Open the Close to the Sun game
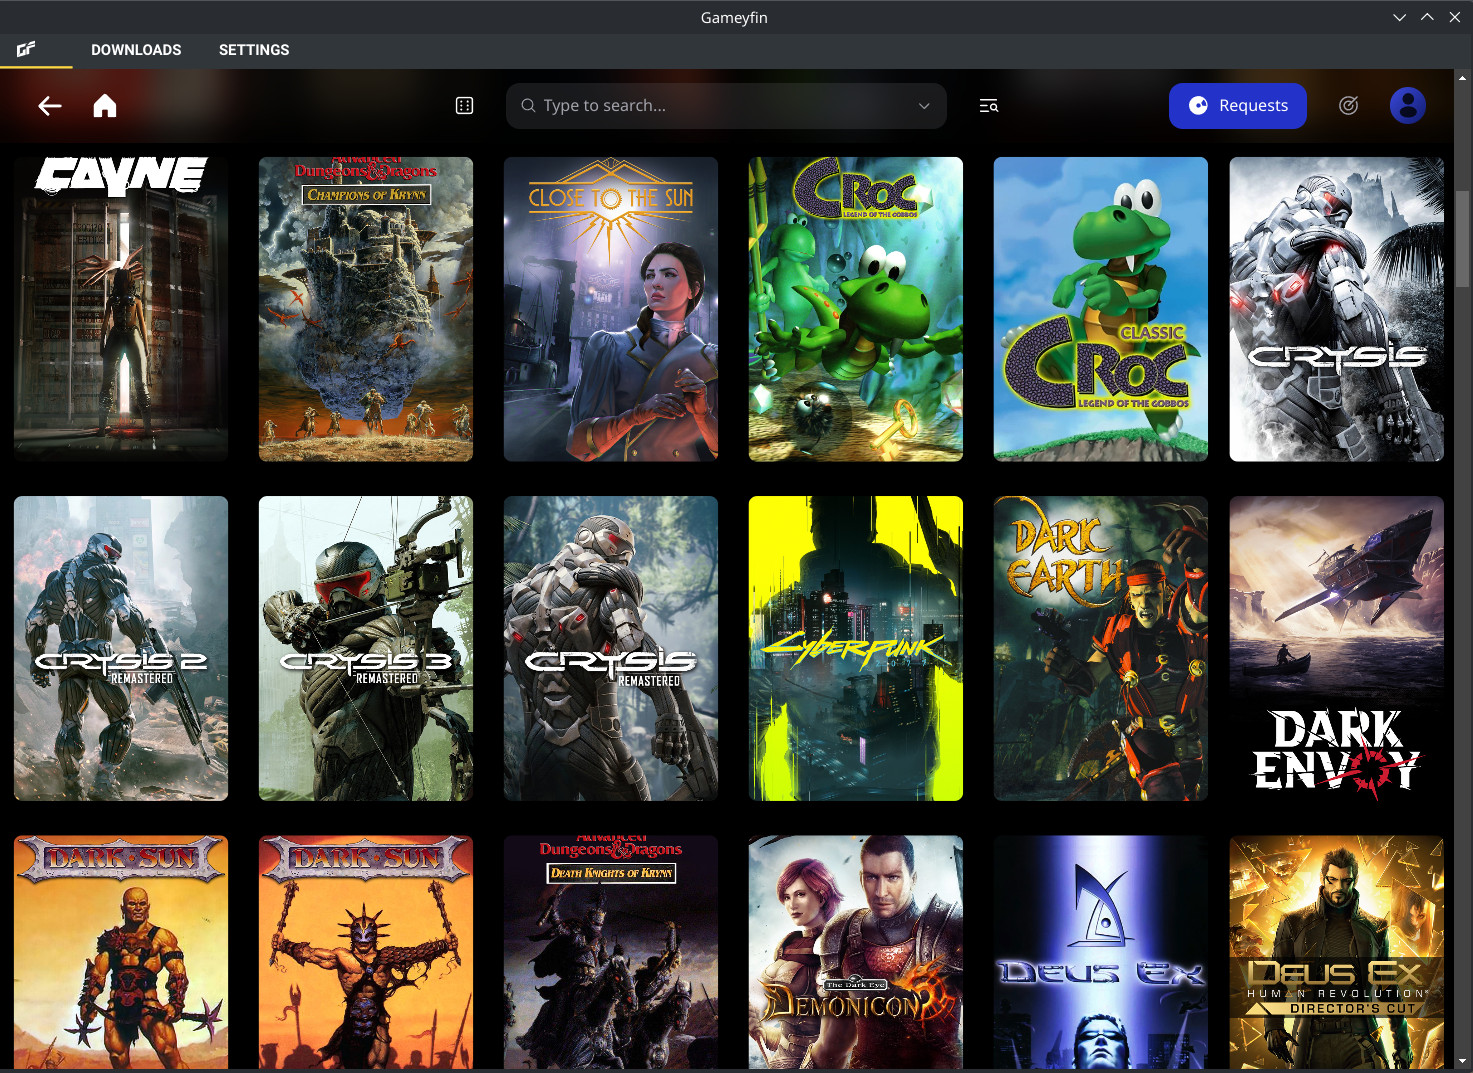1473x1073 pixels. tap(611, 309)
